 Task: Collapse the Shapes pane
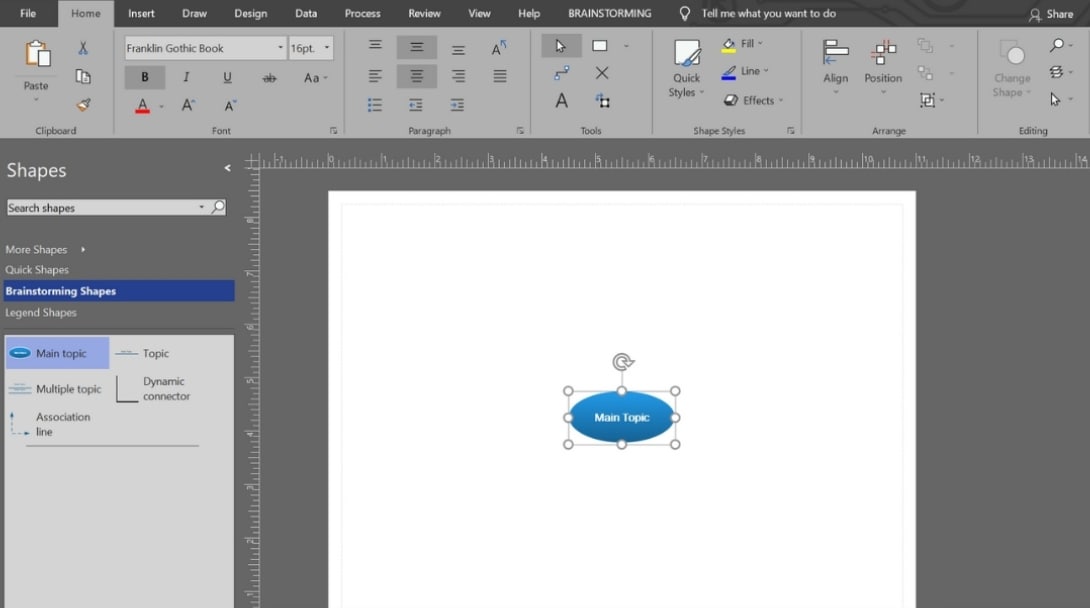point(227,168)
